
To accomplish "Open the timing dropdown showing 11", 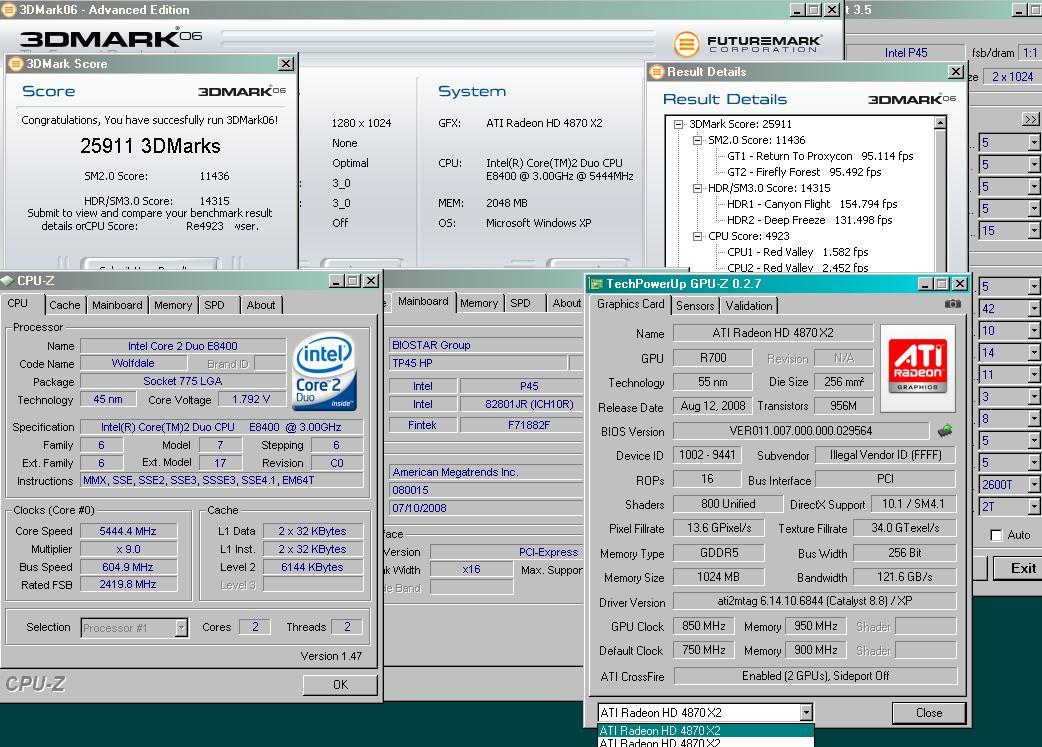I will point(1033,375).
